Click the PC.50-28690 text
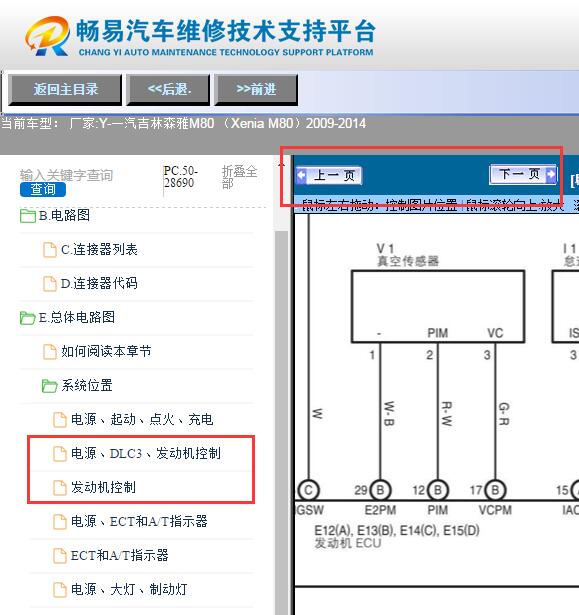Screen dimensions: 579x615 tap(180, 177)
